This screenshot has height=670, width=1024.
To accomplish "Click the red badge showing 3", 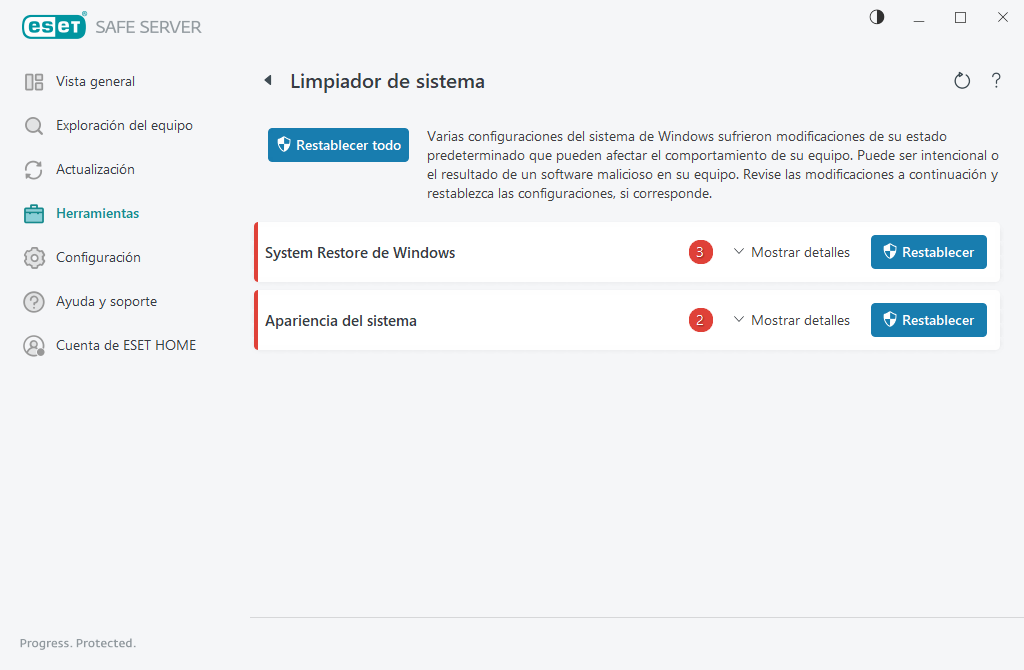I will (700, 252).
